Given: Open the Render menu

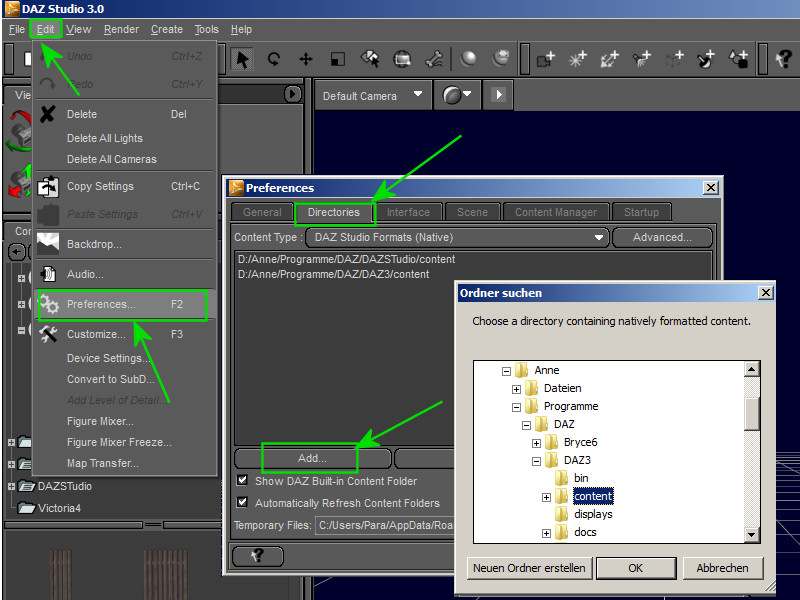Looking at the screenshot, I should coord(121,29).
